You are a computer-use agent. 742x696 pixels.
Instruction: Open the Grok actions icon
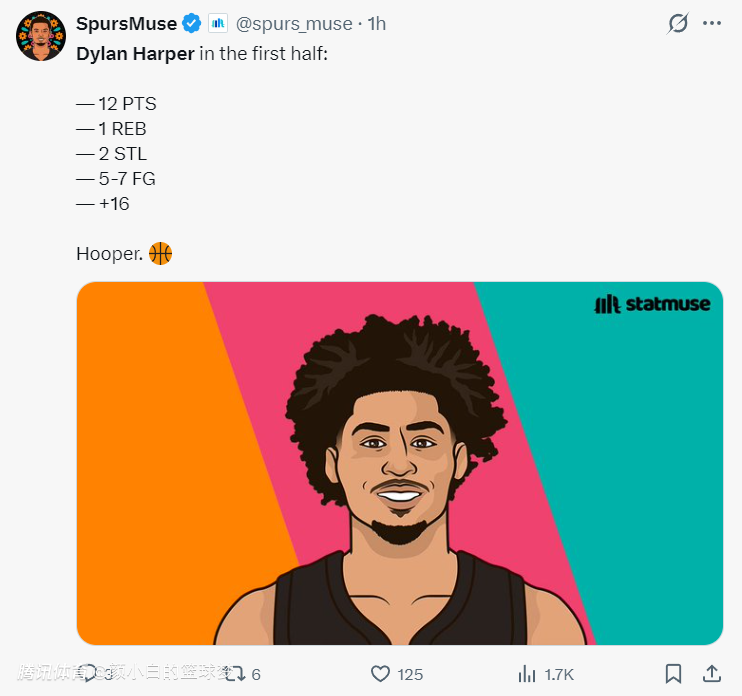[678, 23]
